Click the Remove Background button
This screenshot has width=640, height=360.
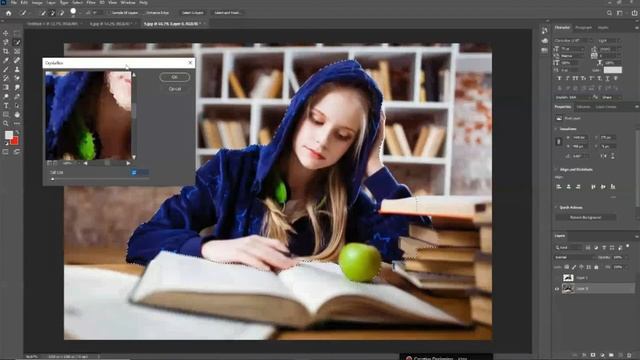pyautogui.click(x=585, y=218)
